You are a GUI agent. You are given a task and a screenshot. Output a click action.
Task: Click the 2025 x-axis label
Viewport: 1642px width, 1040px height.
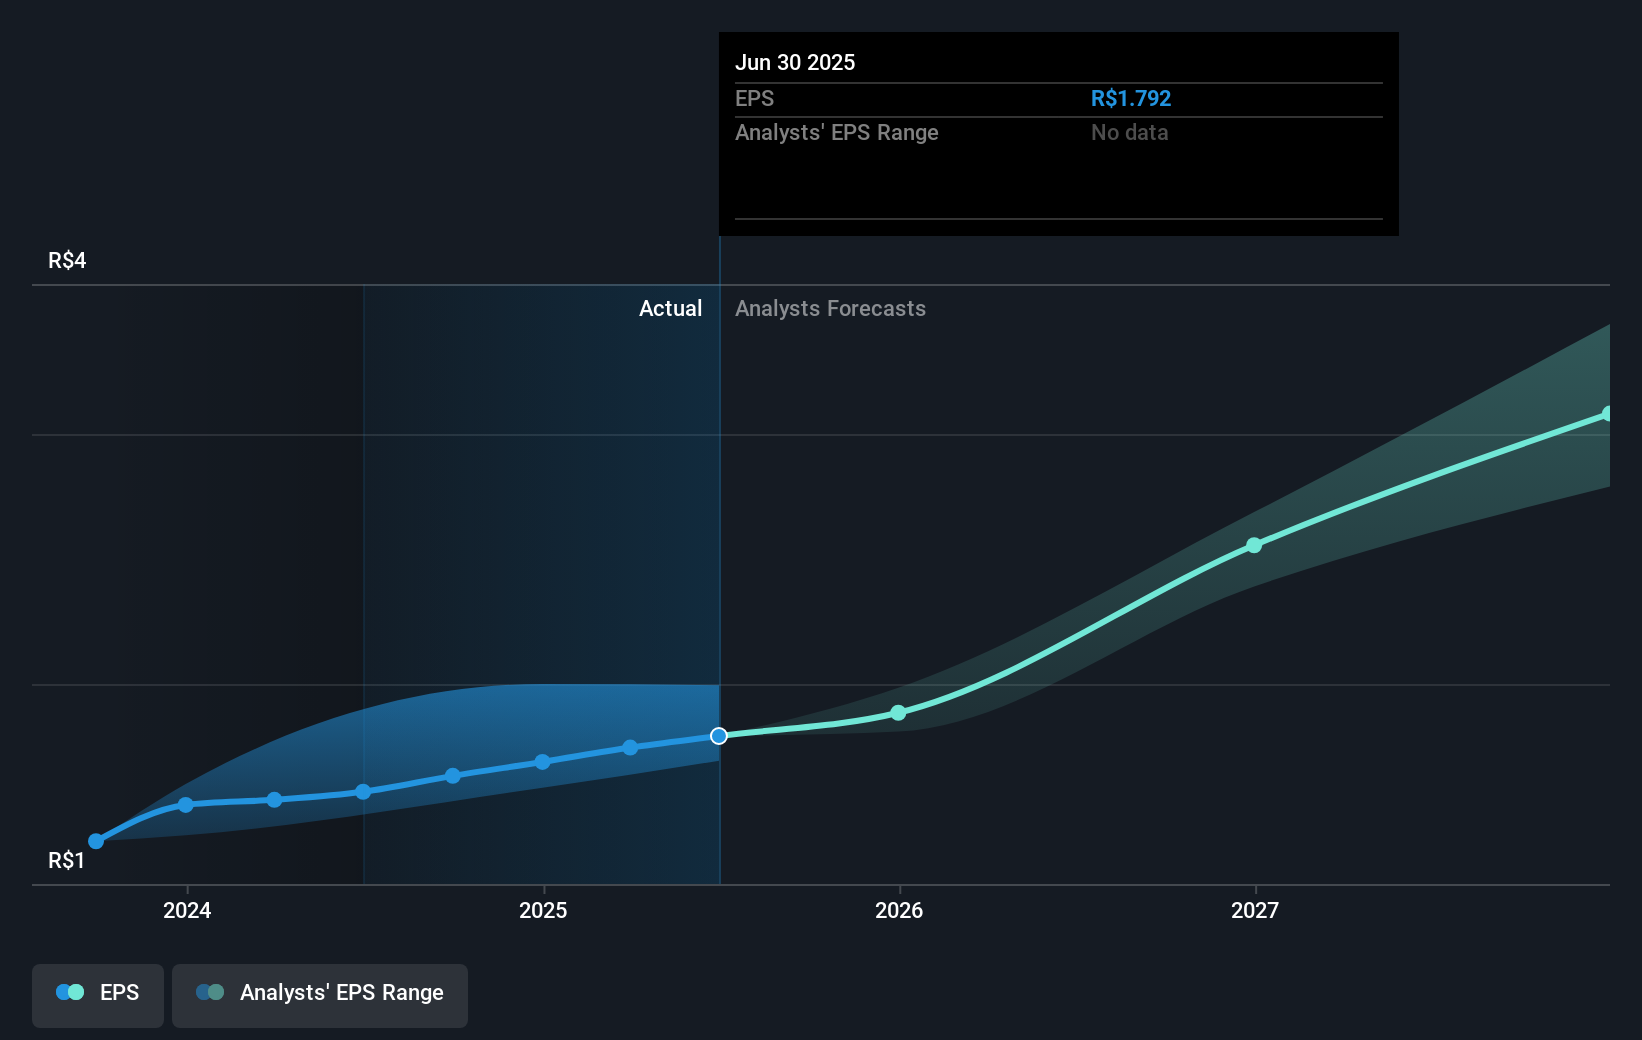coord(543,910)
